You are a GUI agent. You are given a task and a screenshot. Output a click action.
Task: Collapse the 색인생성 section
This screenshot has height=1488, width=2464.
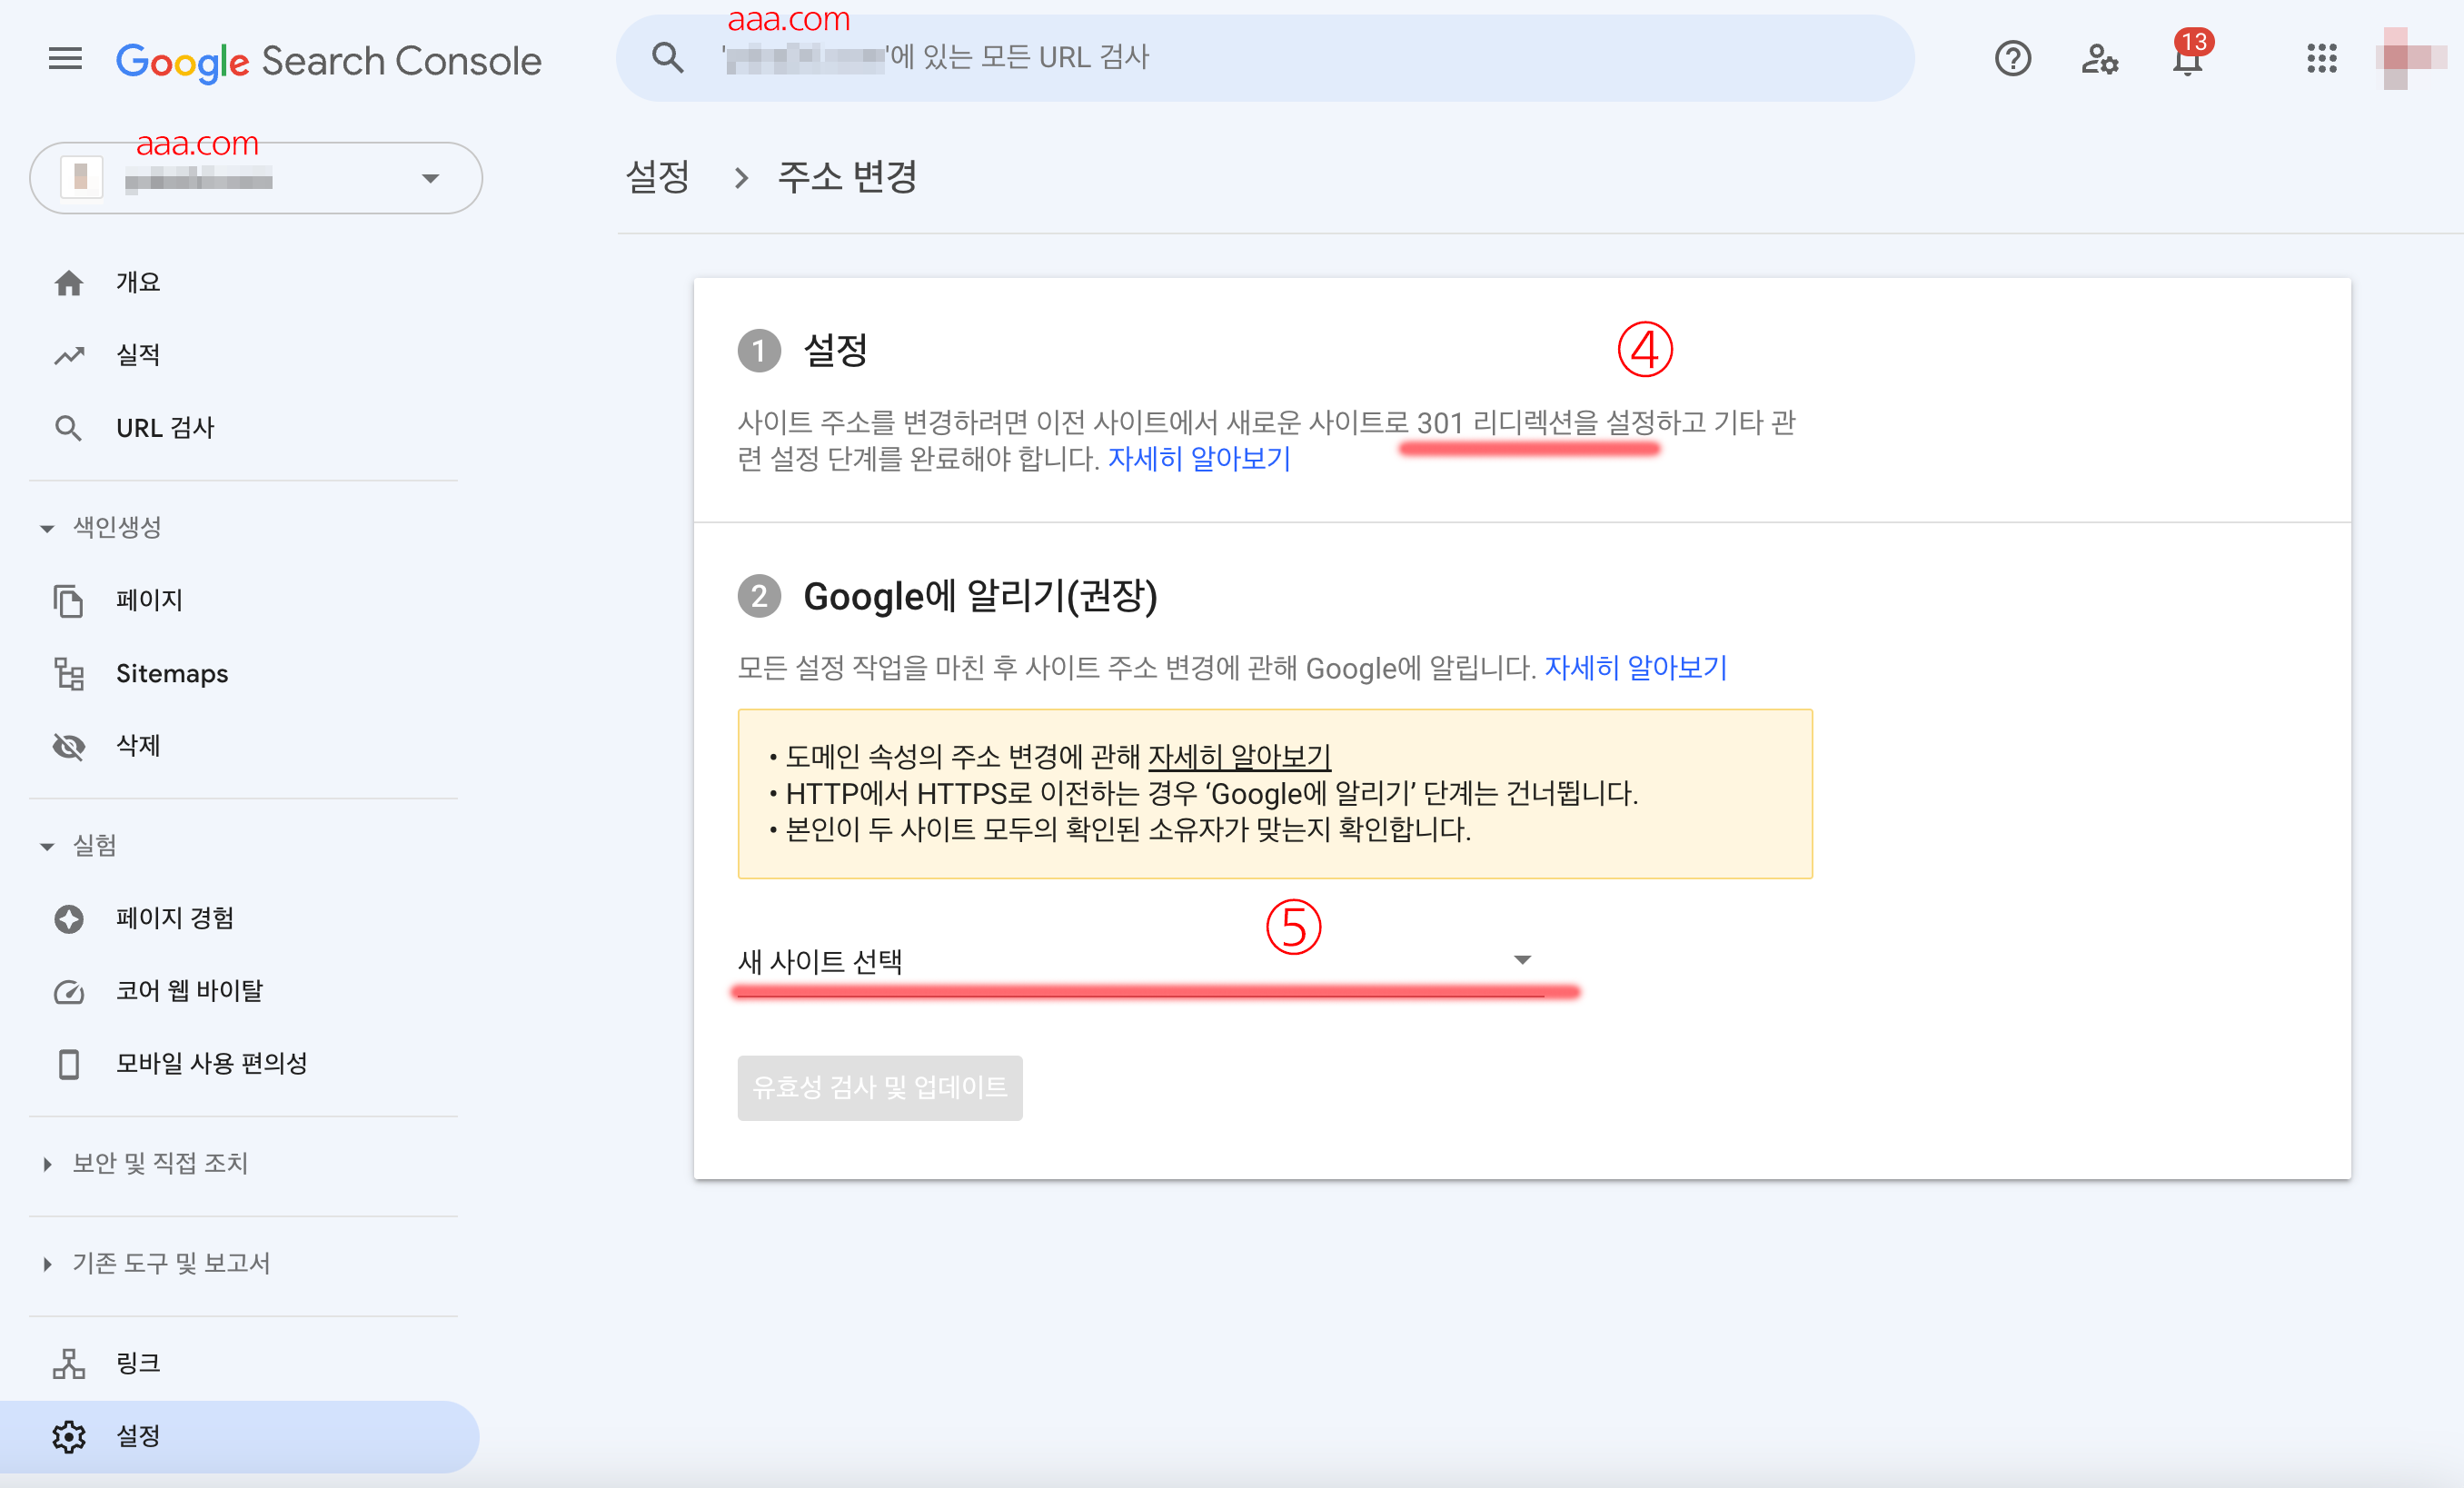[x=47, y=527]
